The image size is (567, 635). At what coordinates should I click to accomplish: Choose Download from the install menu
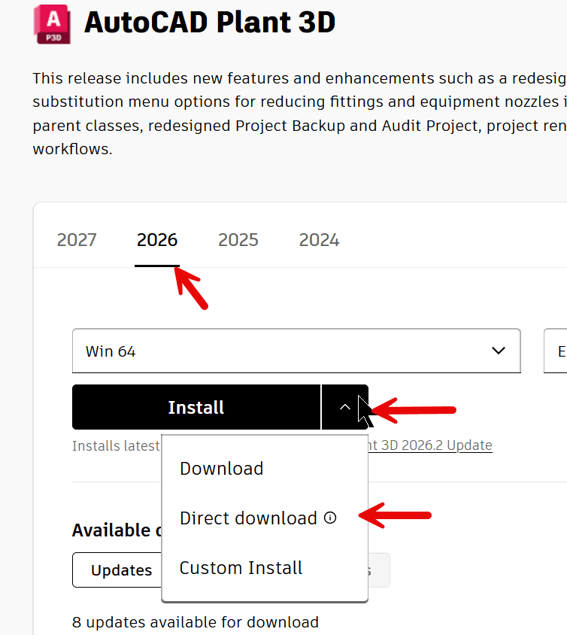[x=222, y=469]
